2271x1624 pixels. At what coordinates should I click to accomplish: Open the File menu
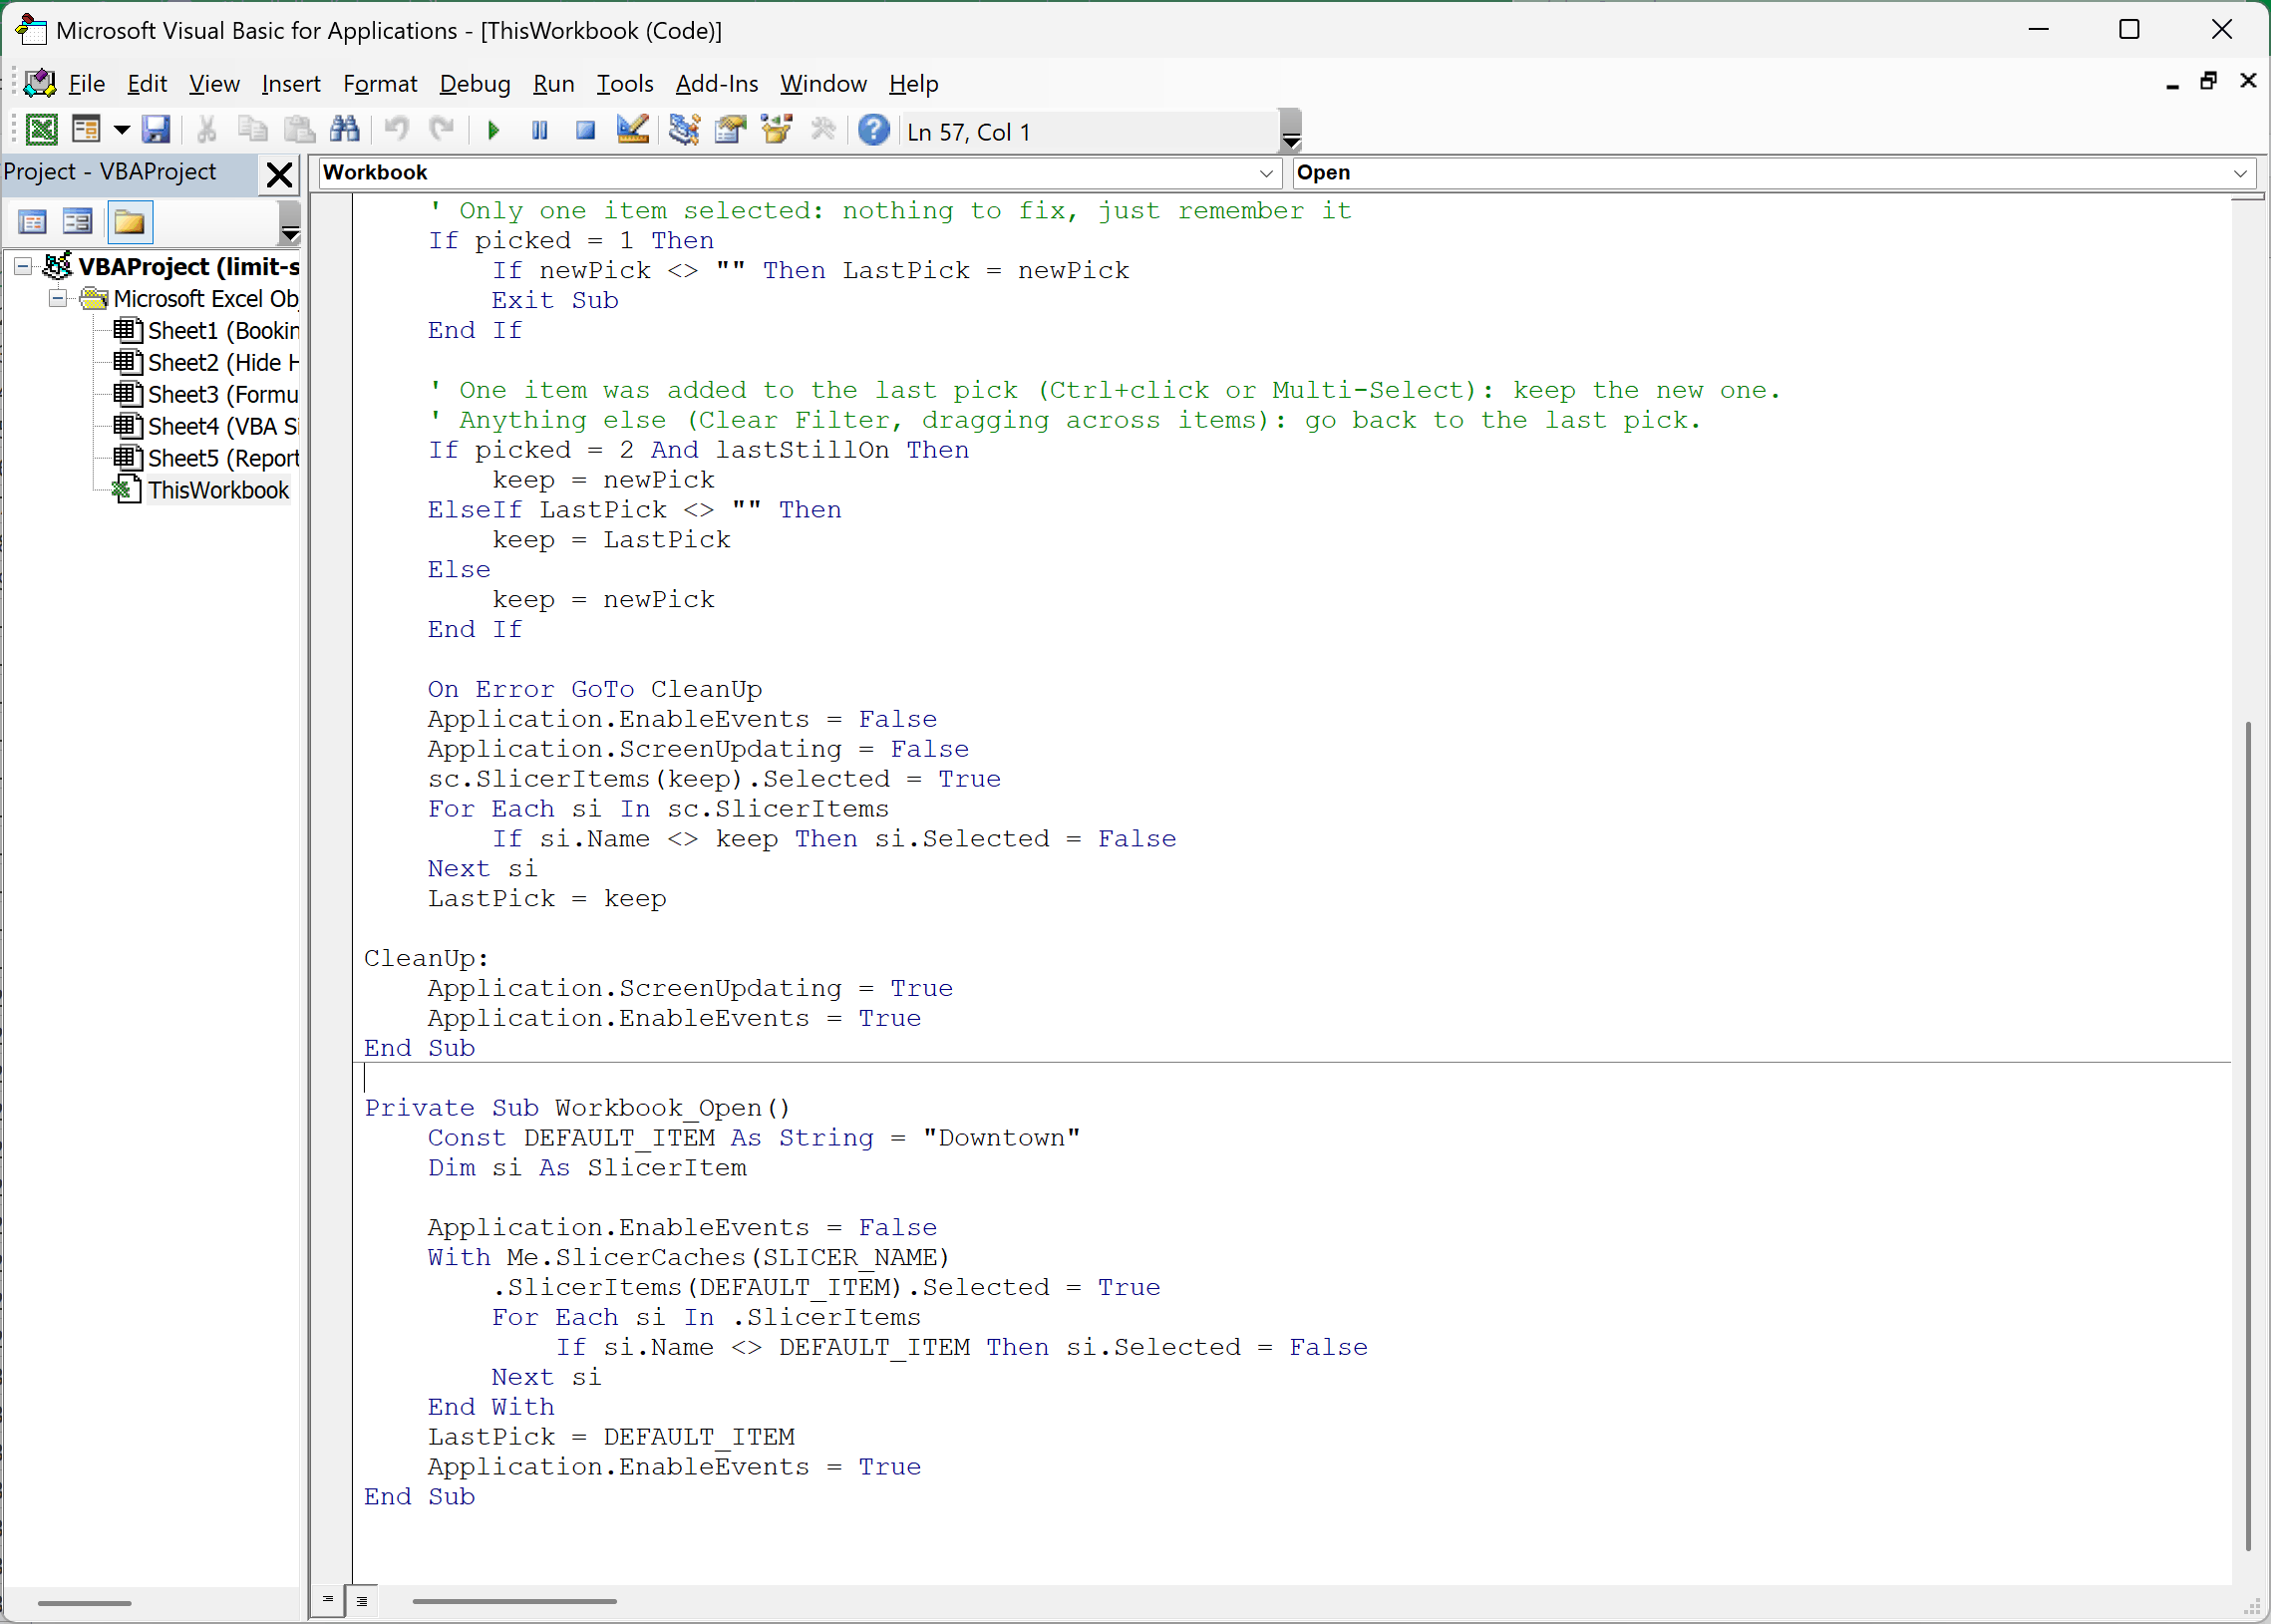point(87,84)
